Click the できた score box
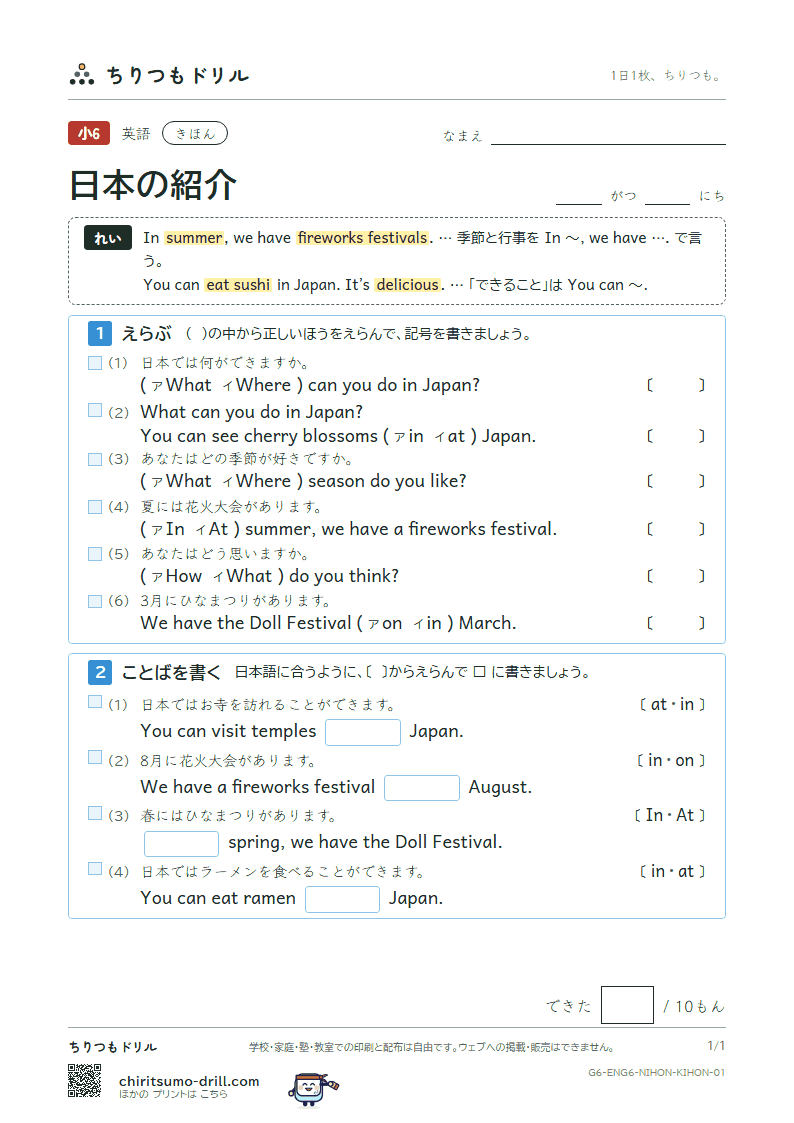This screenshot has height=1123, width=794. (x=627, y=1005)
